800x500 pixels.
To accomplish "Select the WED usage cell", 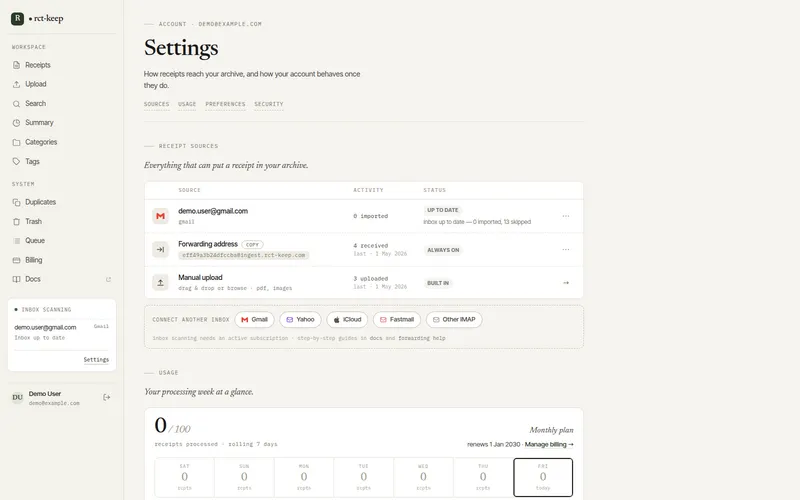I will coord(423,477).
